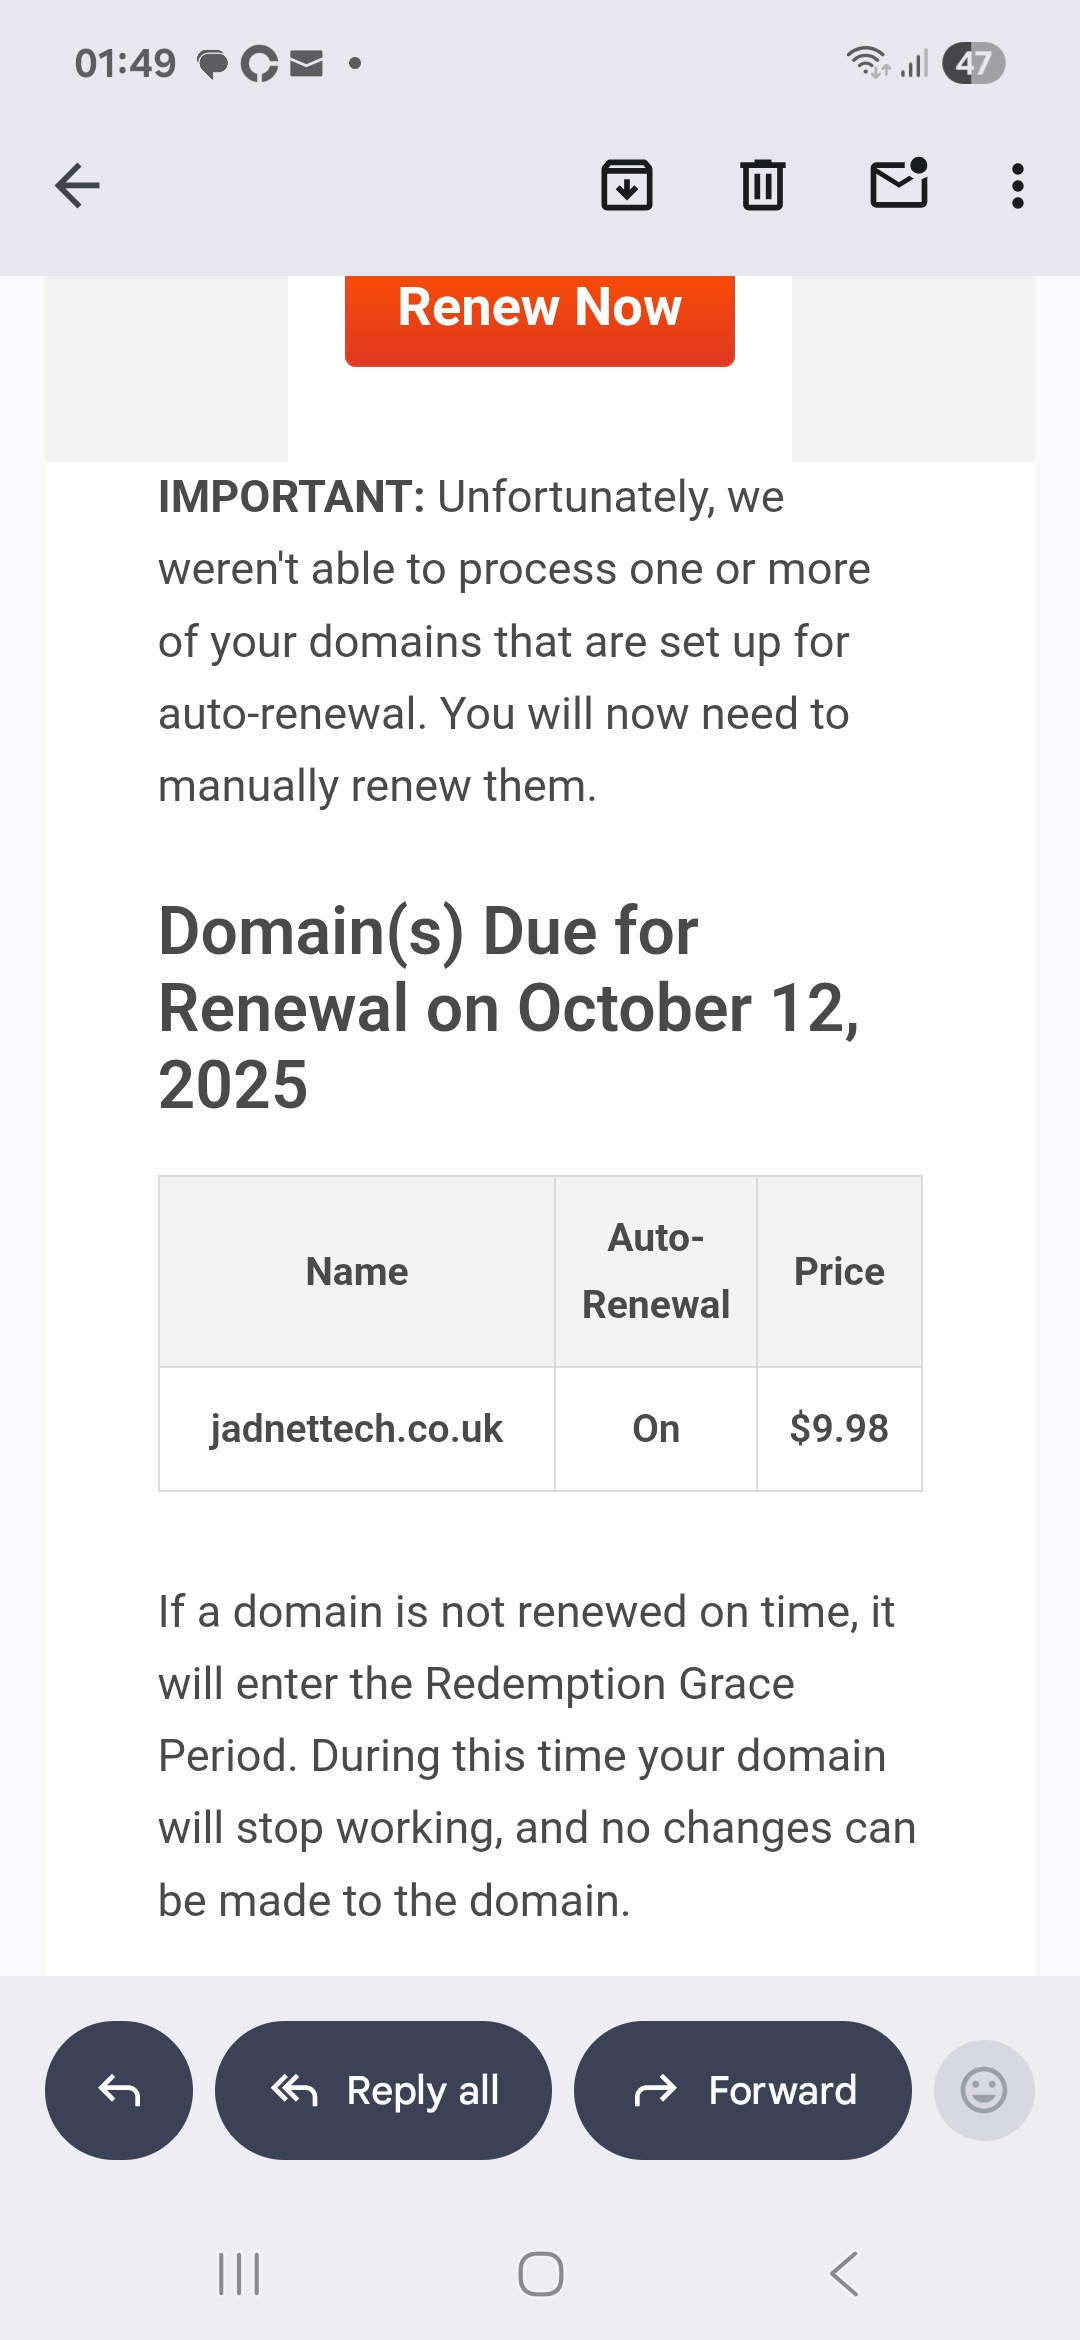Tap the jadnettech.co.uk domain name
The width and height of the screenshot is (1080, 2340).
pos(357,1429)
